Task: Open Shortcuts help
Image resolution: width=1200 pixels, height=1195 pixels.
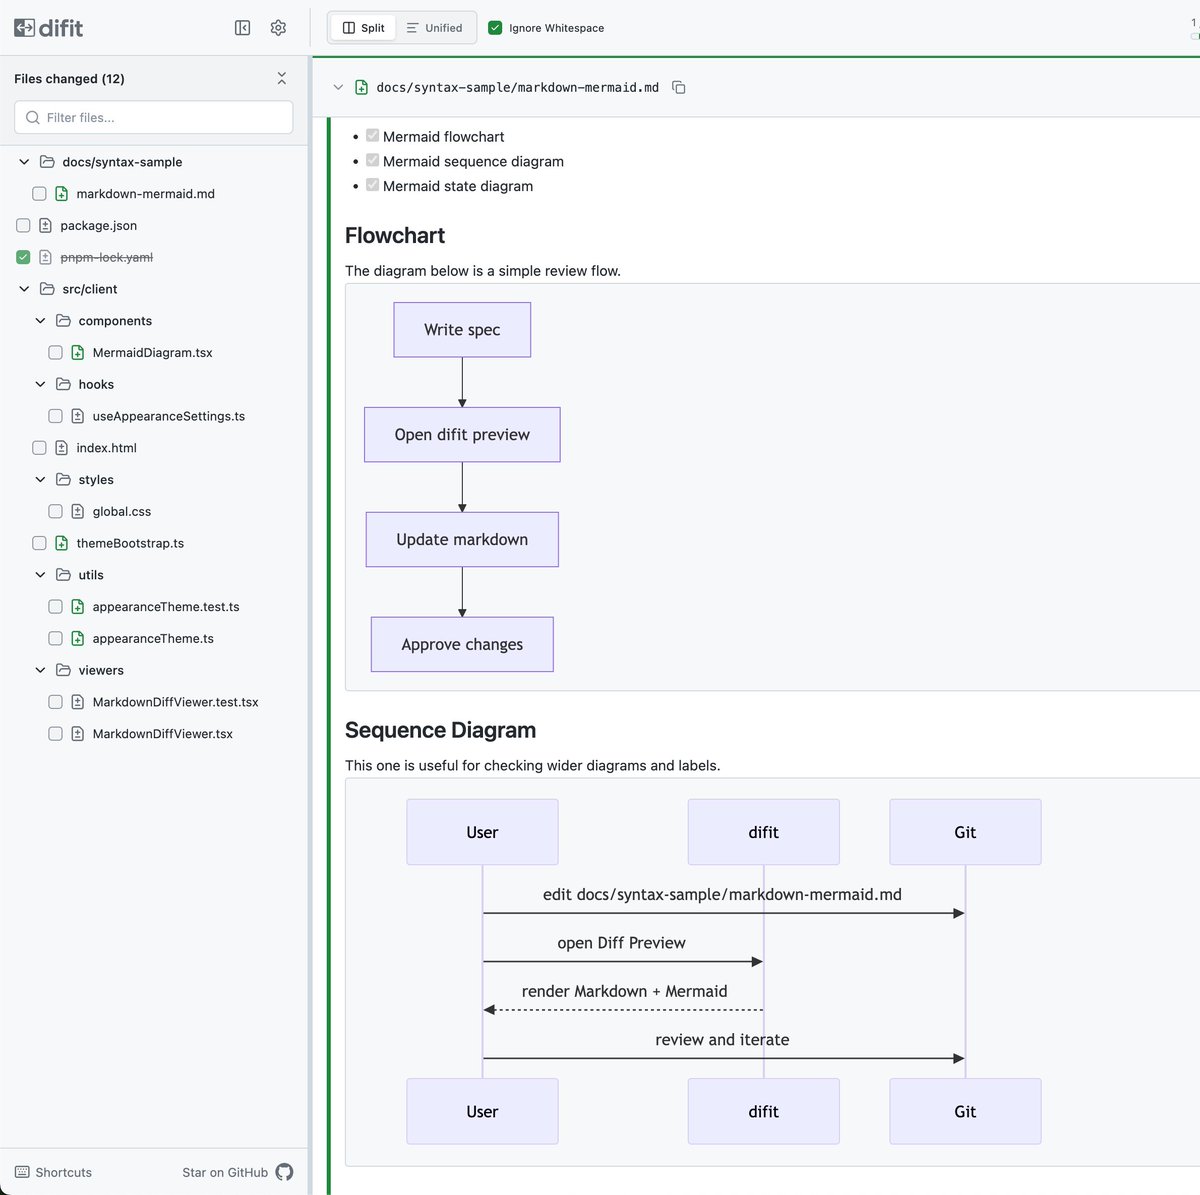Action: click(x=53, y=1172)
